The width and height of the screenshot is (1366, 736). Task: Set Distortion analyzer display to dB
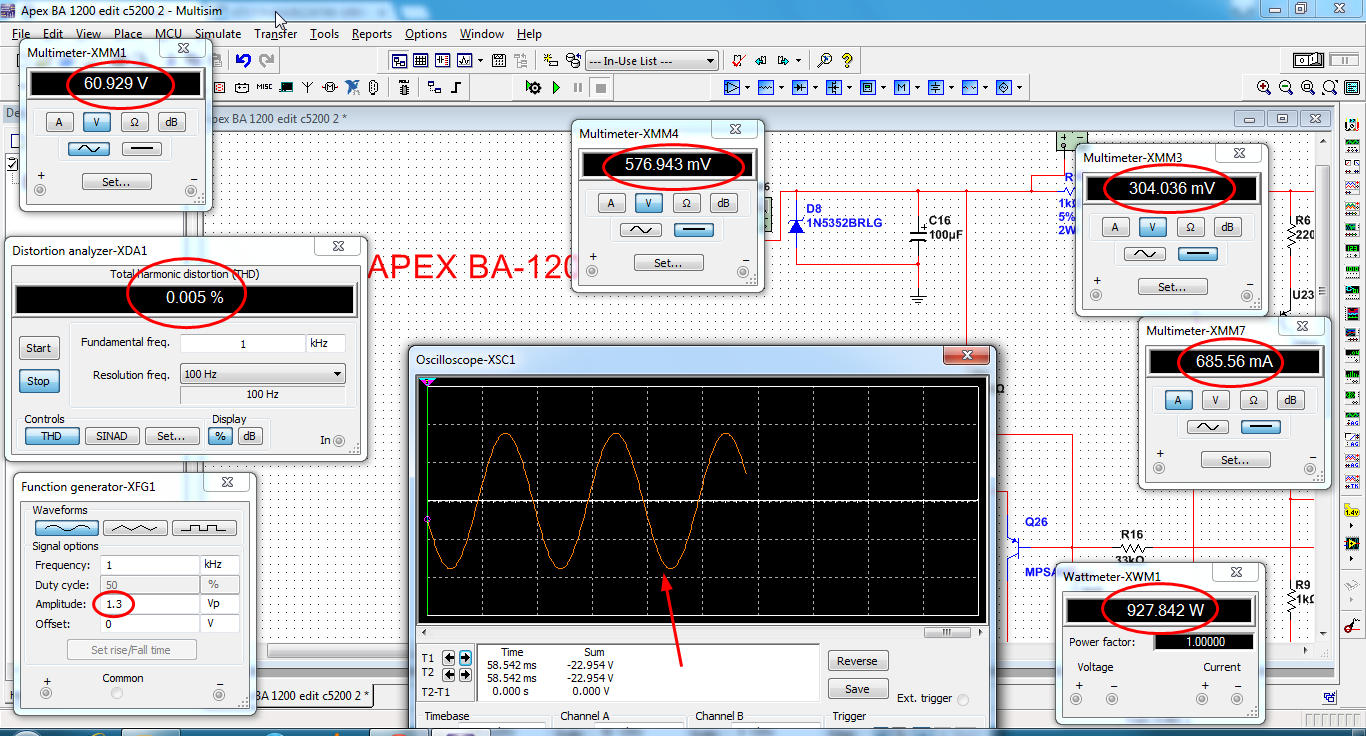coord(249,436)
